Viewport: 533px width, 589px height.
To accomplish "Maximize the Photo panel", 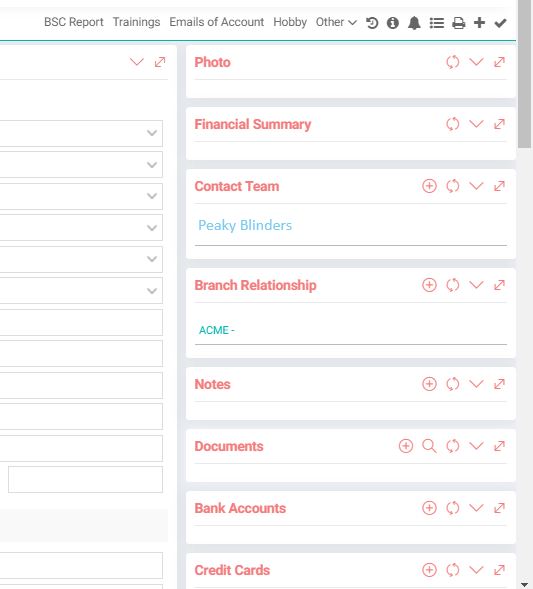I will [499, 62].
